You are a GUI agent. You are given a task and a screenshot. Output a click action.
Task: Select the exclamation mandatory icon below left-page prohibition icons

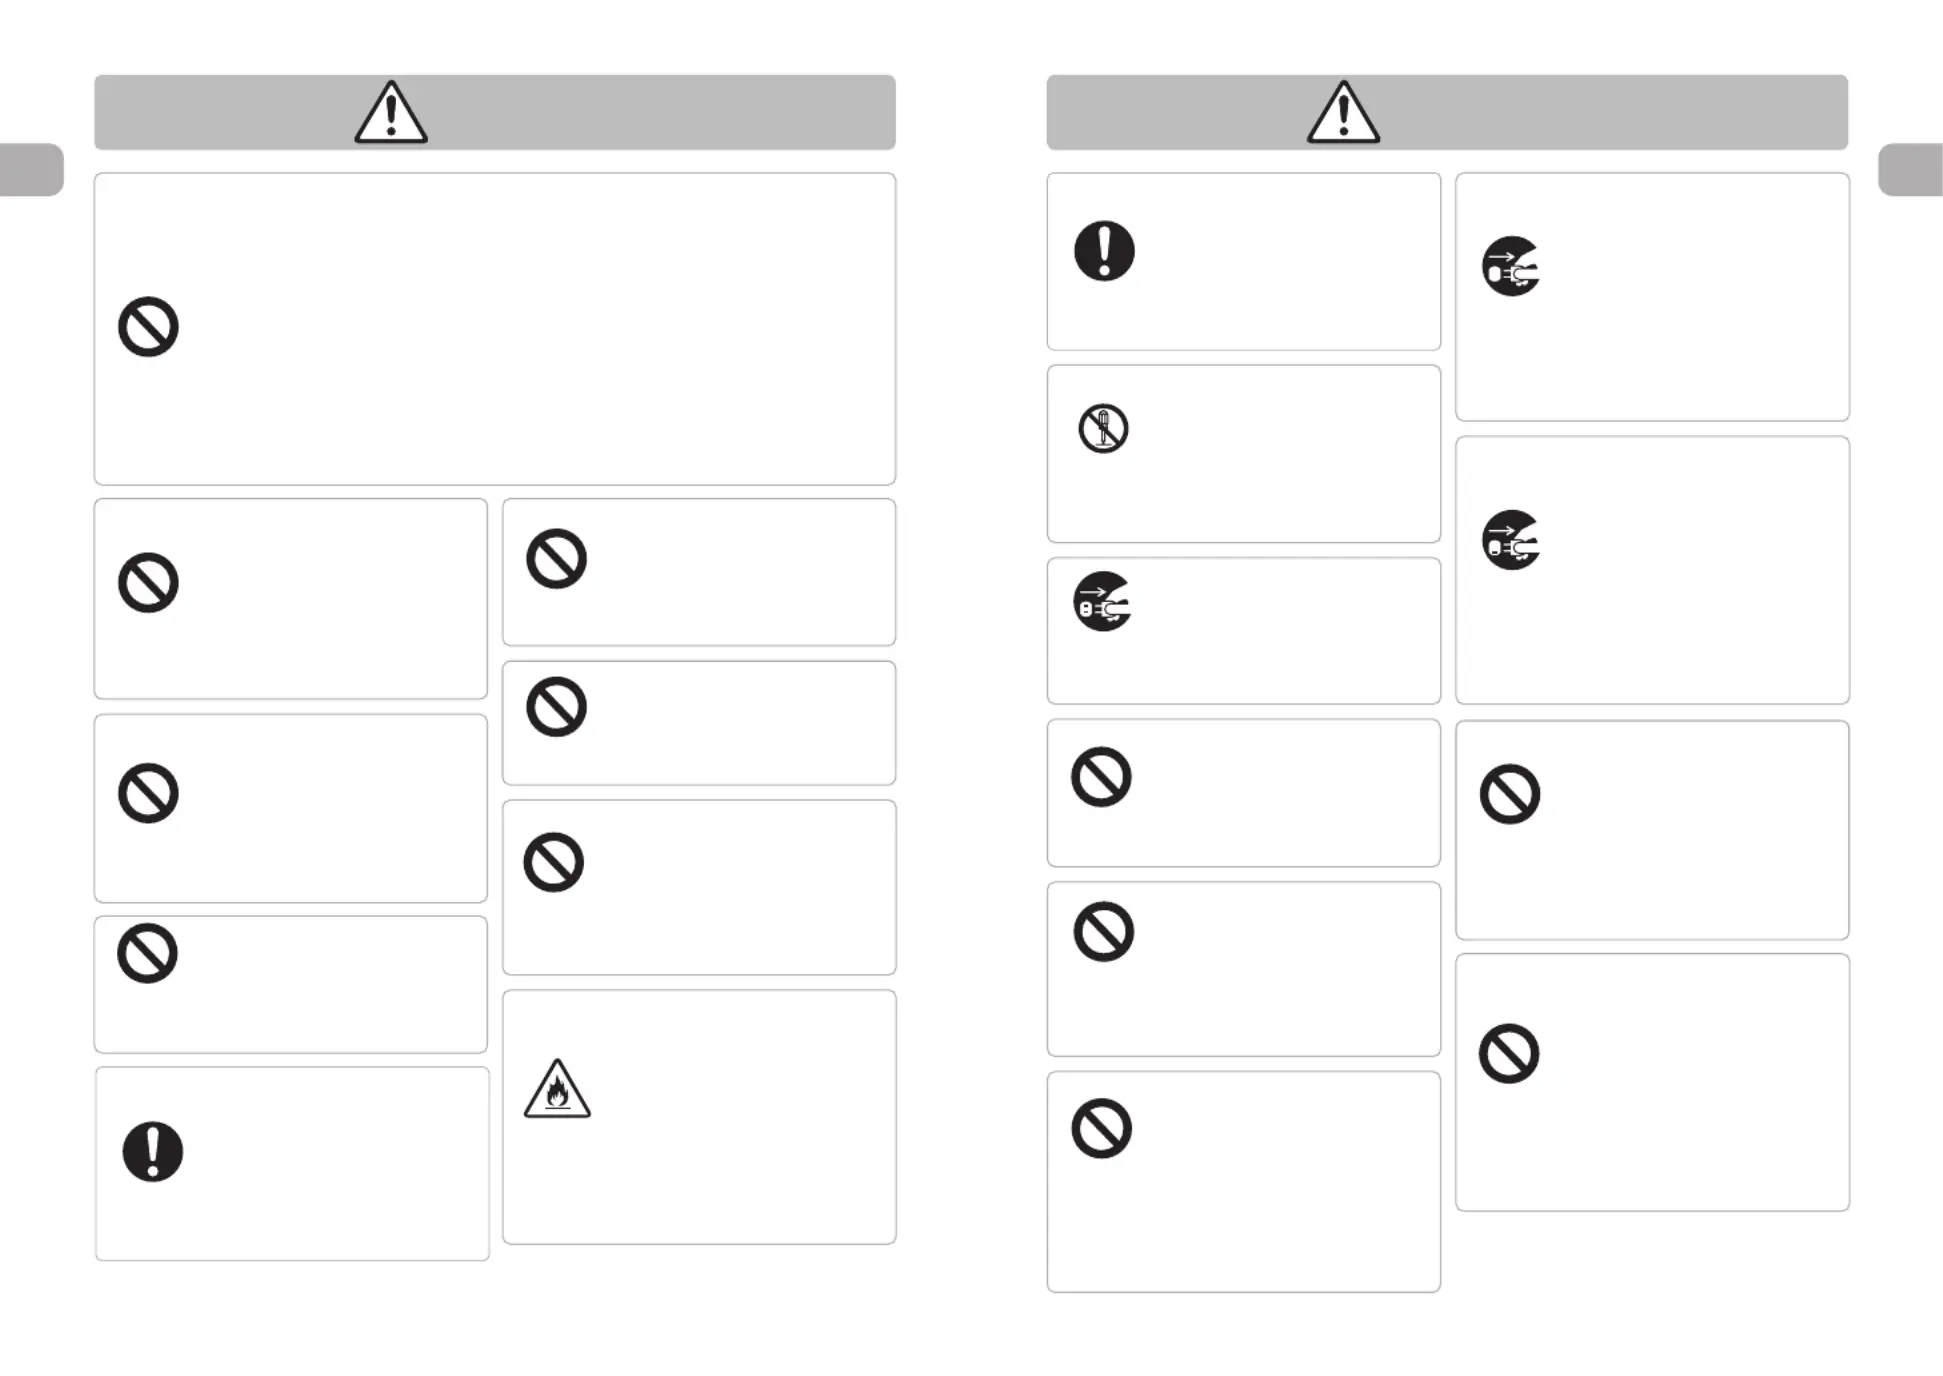(153, 1152)
